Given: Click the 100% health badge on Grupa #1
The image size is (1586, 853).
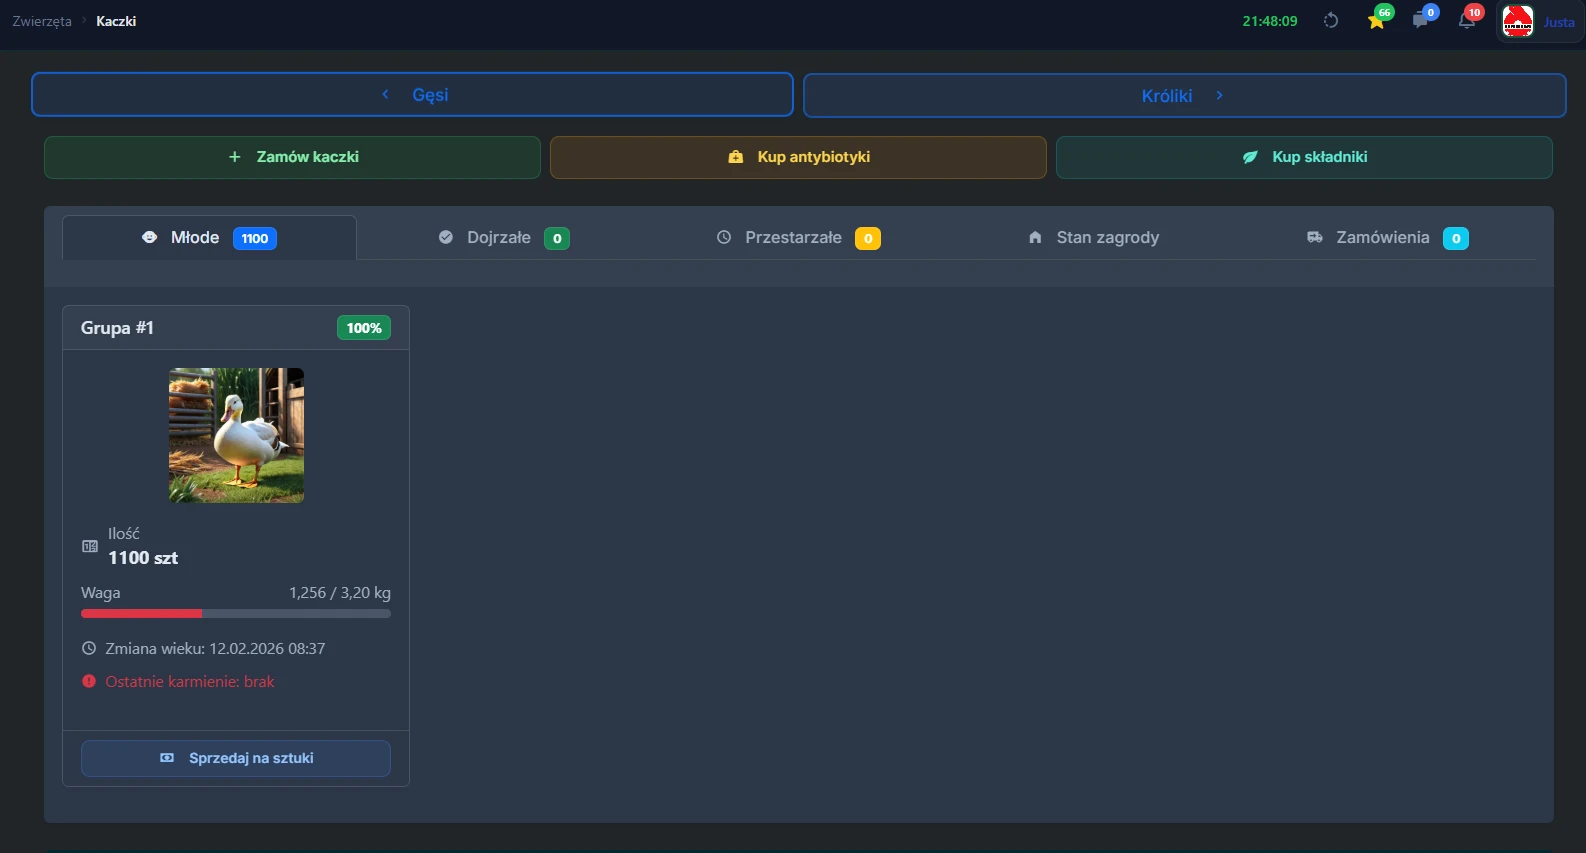Looking at the screenshot, I should click(364, 328).
